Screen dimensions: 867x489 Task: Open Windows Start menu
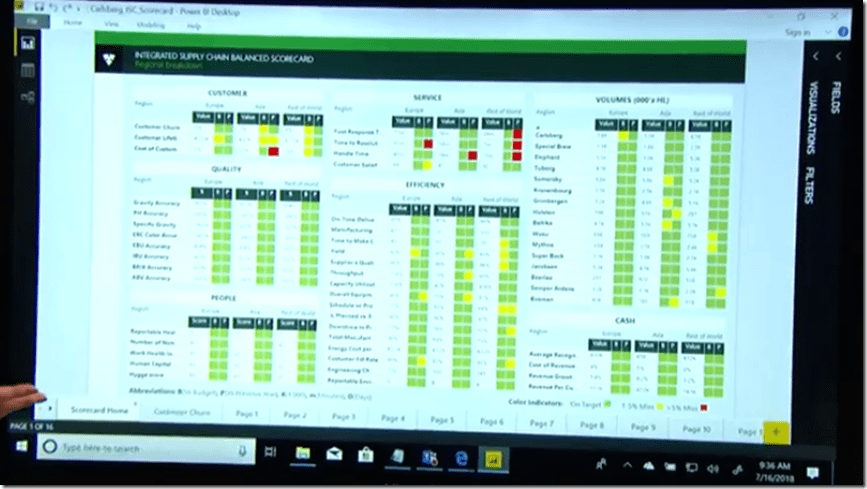pos(20,447)
